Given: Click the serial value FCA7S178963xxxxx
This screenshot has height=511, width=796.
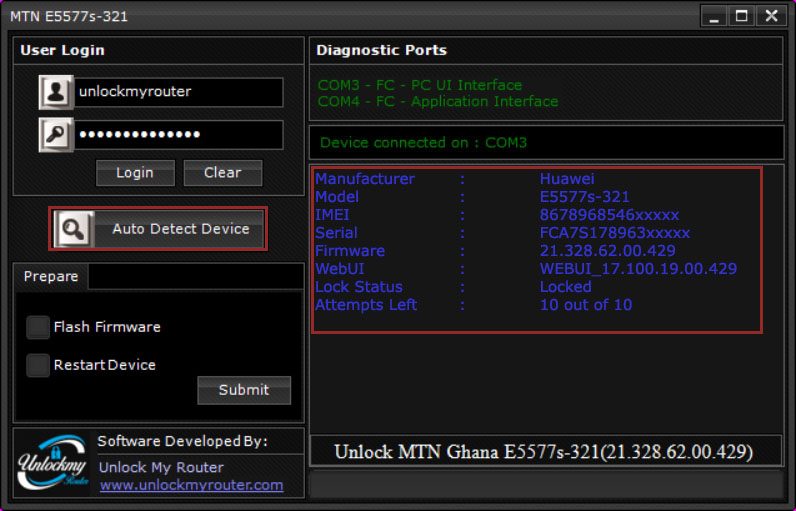Looking at the screenshot, I should click(x=615, y=233).
